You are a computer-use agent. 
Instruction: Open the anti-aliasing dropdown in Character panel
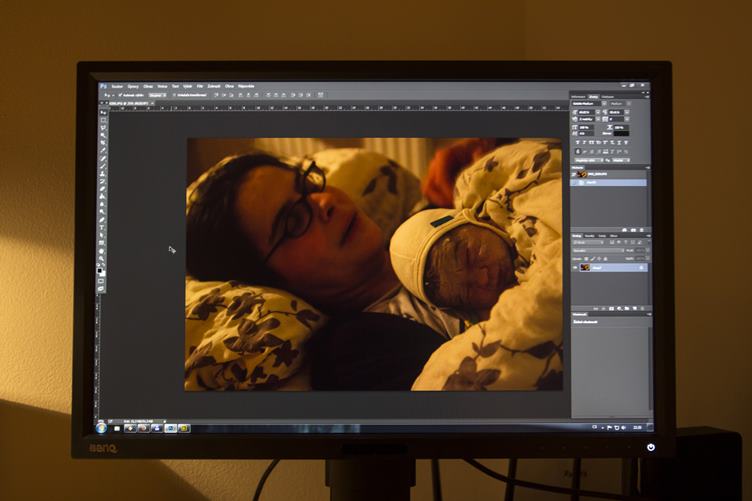[621, 160]
